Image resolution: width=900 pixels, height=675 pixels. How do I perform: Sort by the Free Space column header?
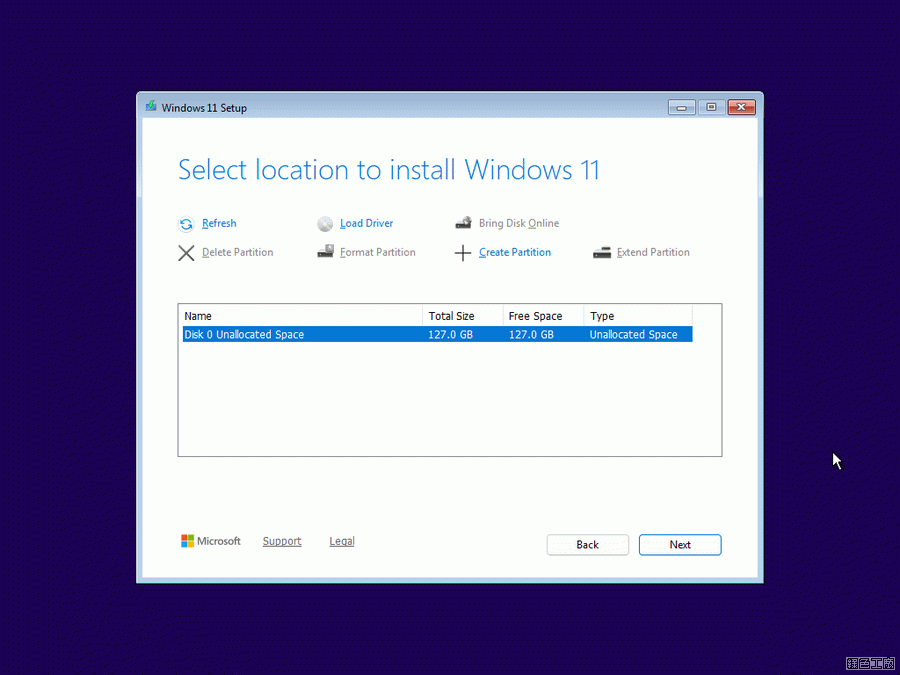542,316
